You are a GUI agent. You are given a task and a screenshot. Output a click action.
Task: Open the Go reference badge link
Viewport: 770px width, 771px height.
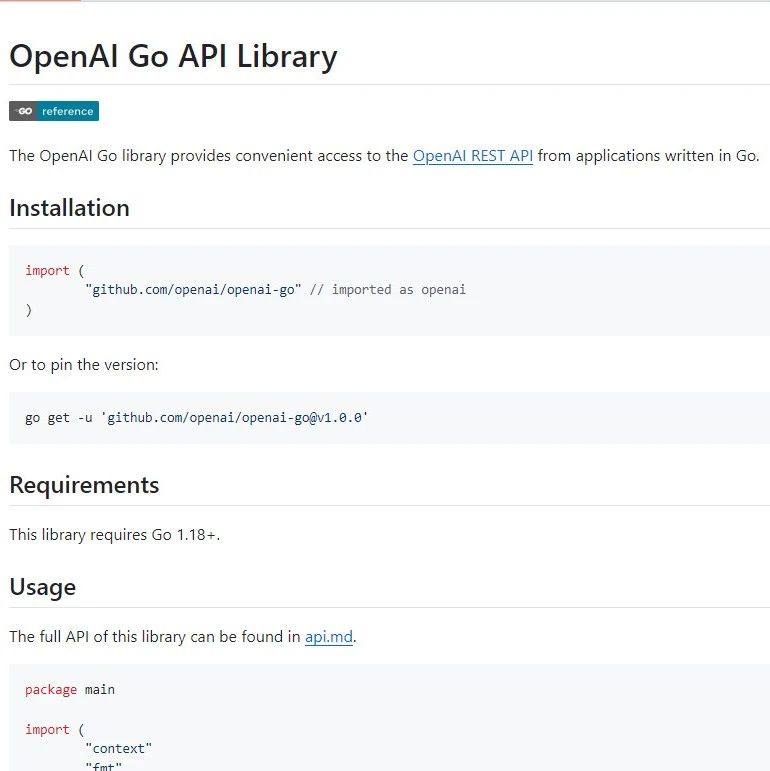click(x=54, y=111)
